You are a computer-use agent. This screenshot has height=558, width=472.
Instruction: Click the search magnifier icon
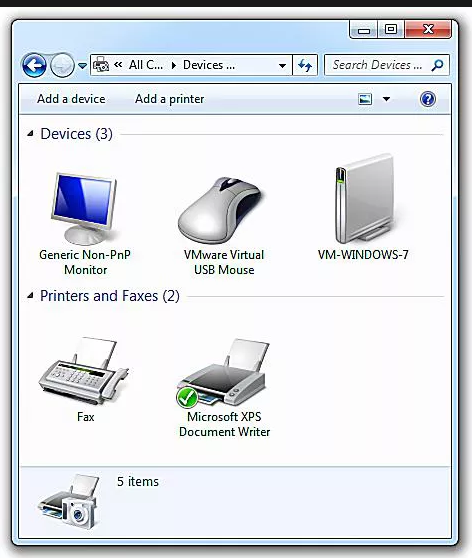pyautogui.click(x=437, y=65)
